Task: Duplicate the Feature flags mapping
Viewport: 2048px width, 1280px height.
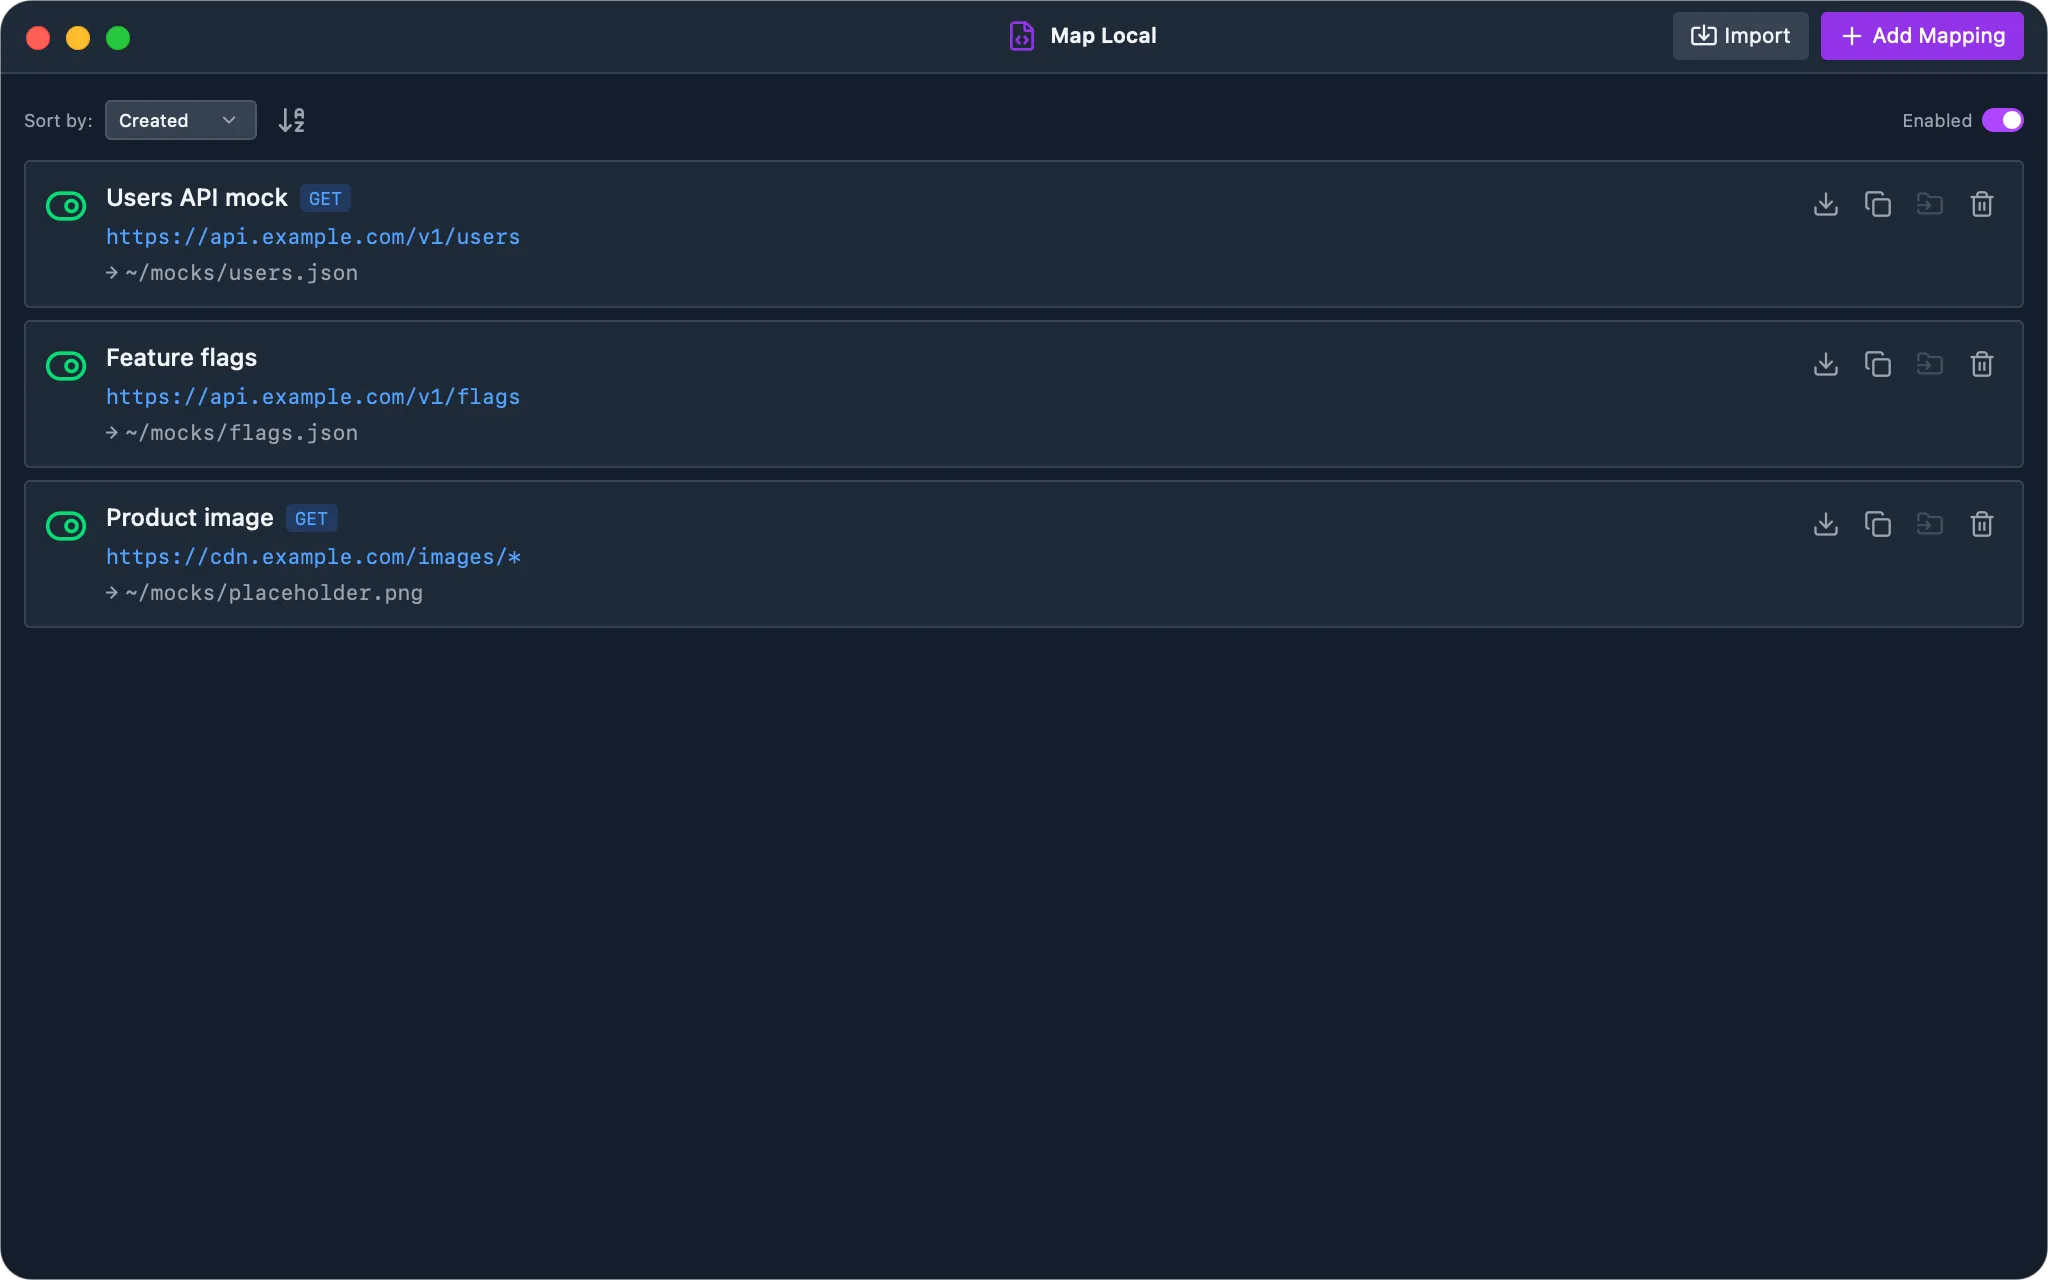Action: 1878,364
